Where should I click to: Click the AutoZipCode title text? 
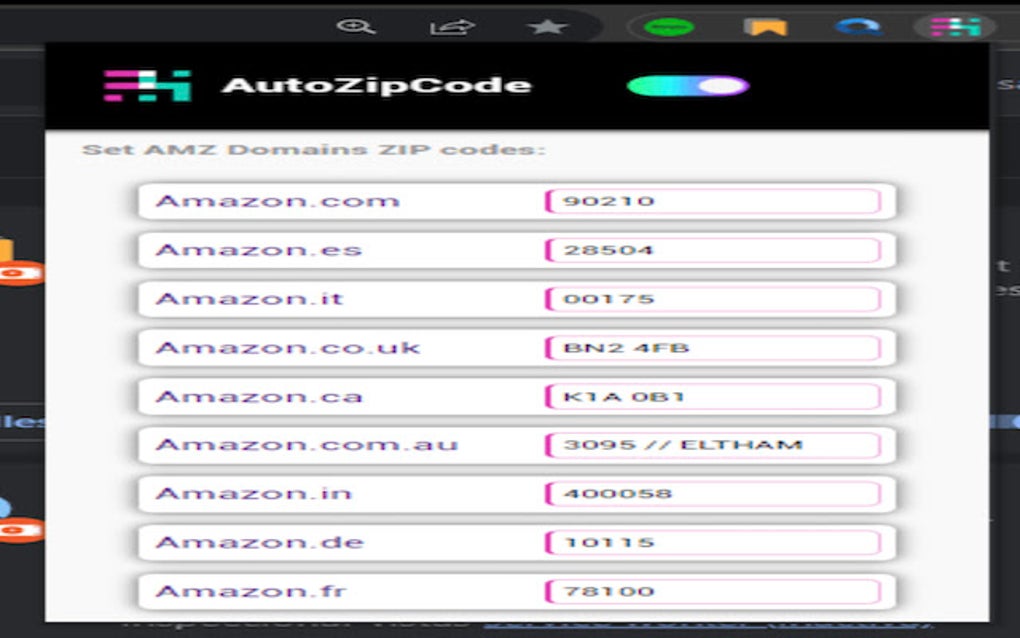pyautogui.click(x=377, y=86)
